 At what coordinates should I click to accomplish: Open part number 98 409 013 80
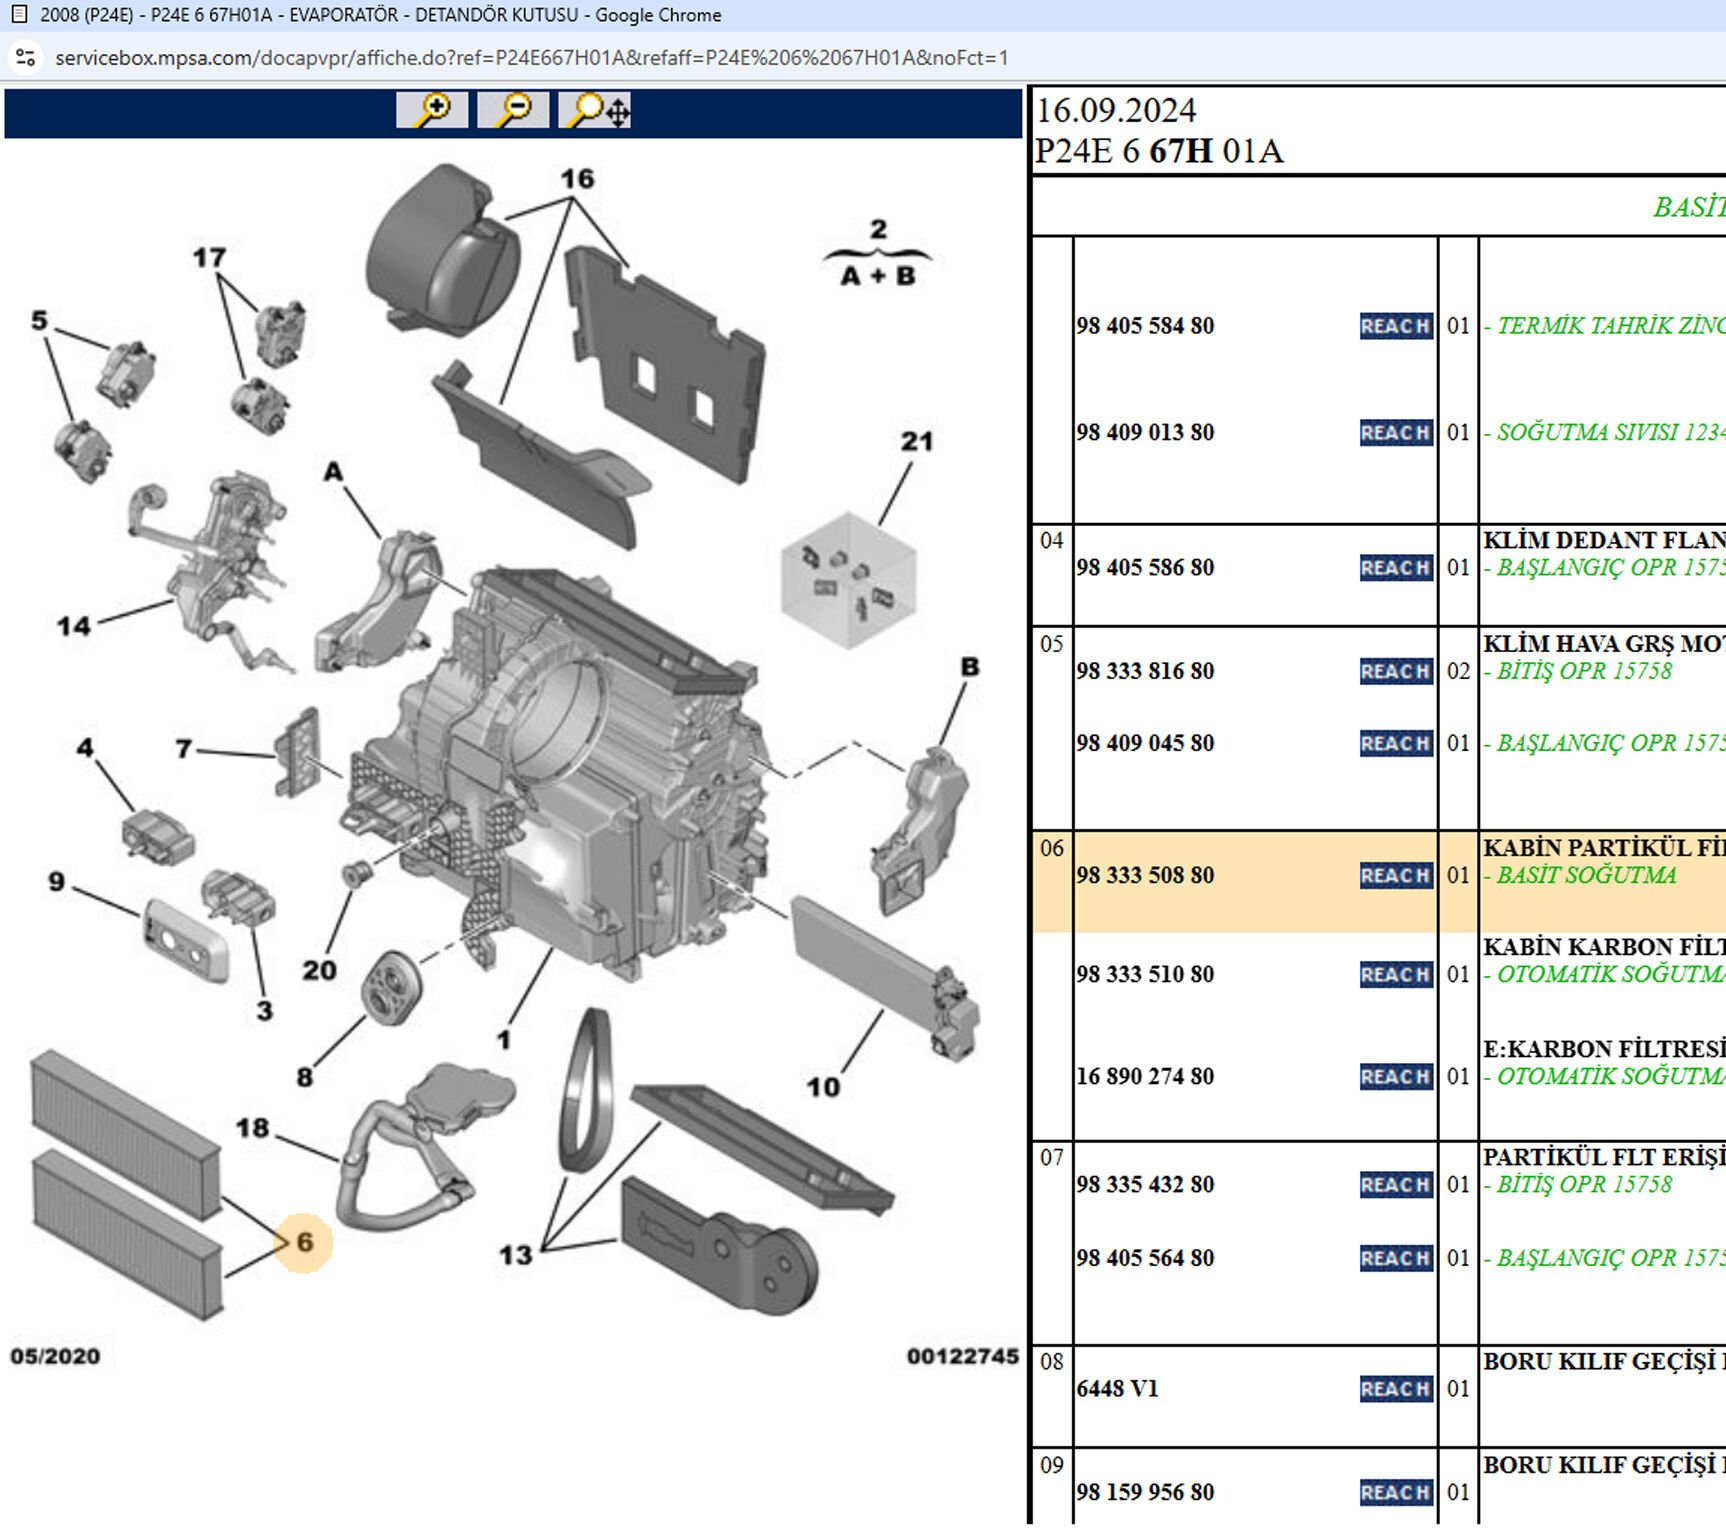(1145, 433)
